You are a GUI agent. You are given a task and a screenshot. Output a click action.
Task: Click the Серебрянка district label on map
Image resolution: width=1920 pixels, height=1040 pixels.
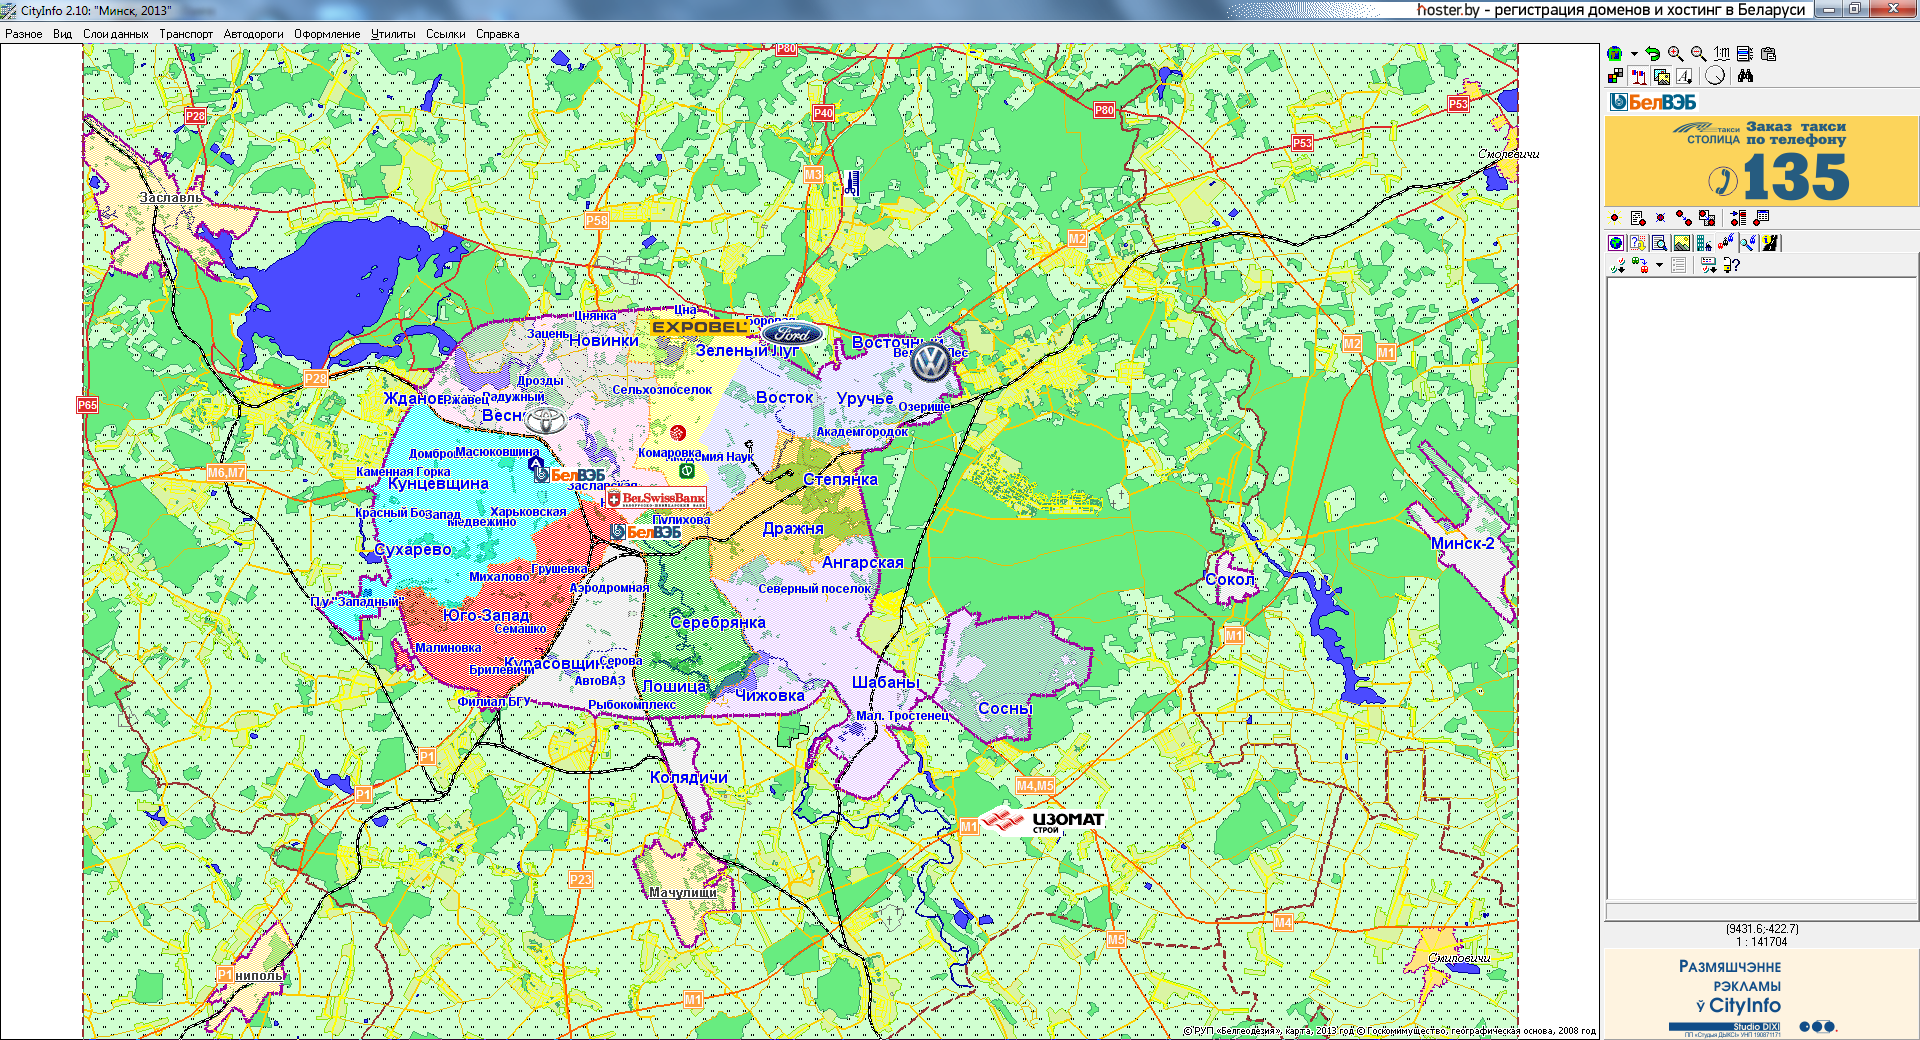pos(717,622)
